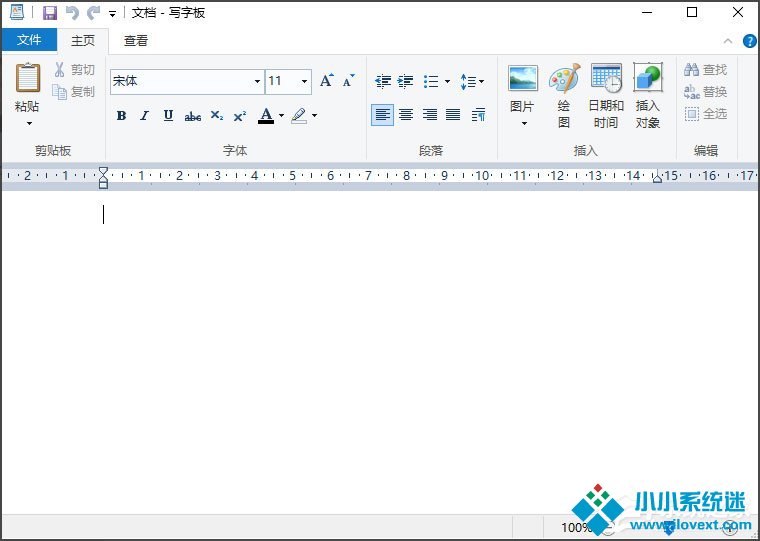Open the font family dropdown arrow
Viewport: 760px width, 541px height.
[x=257, y=81]
